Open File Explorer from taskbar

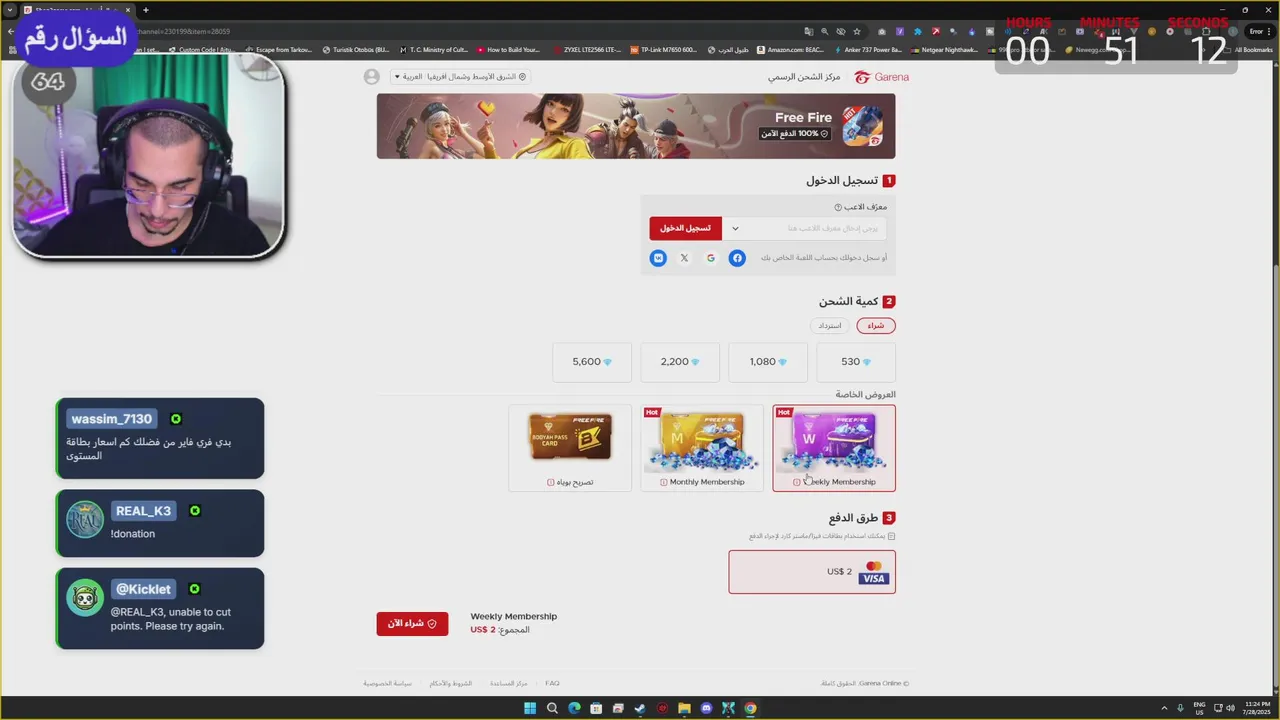tap(684, 708)
